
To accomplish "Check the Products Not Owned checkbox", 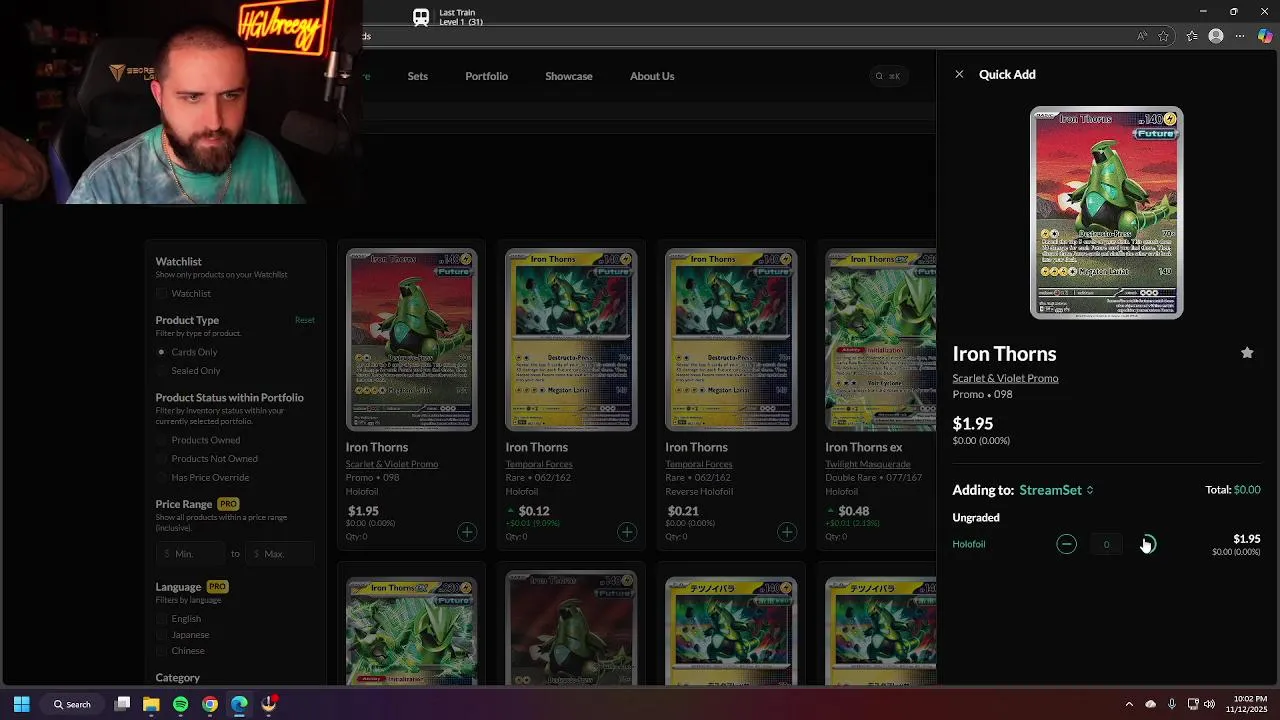I will point(162,459).
